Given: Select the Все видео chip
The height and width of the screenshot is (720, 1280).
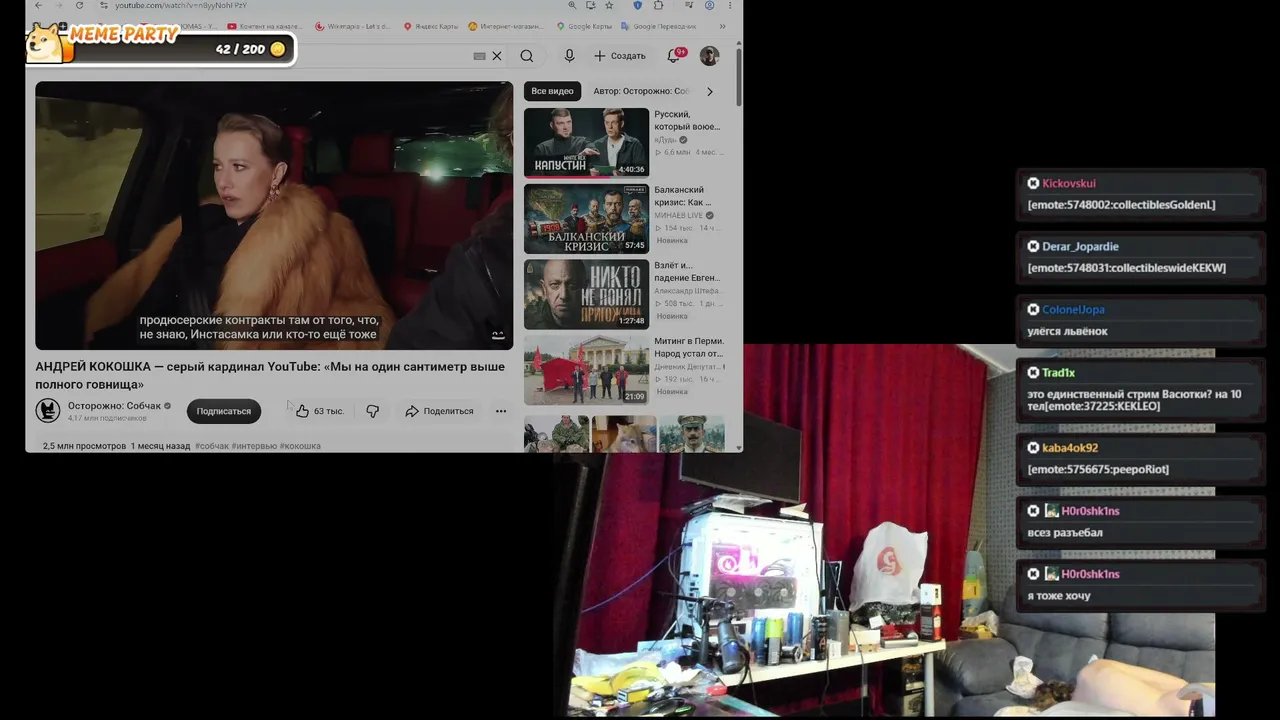Looking at the screenshot, I should click(x=552, y=91).
